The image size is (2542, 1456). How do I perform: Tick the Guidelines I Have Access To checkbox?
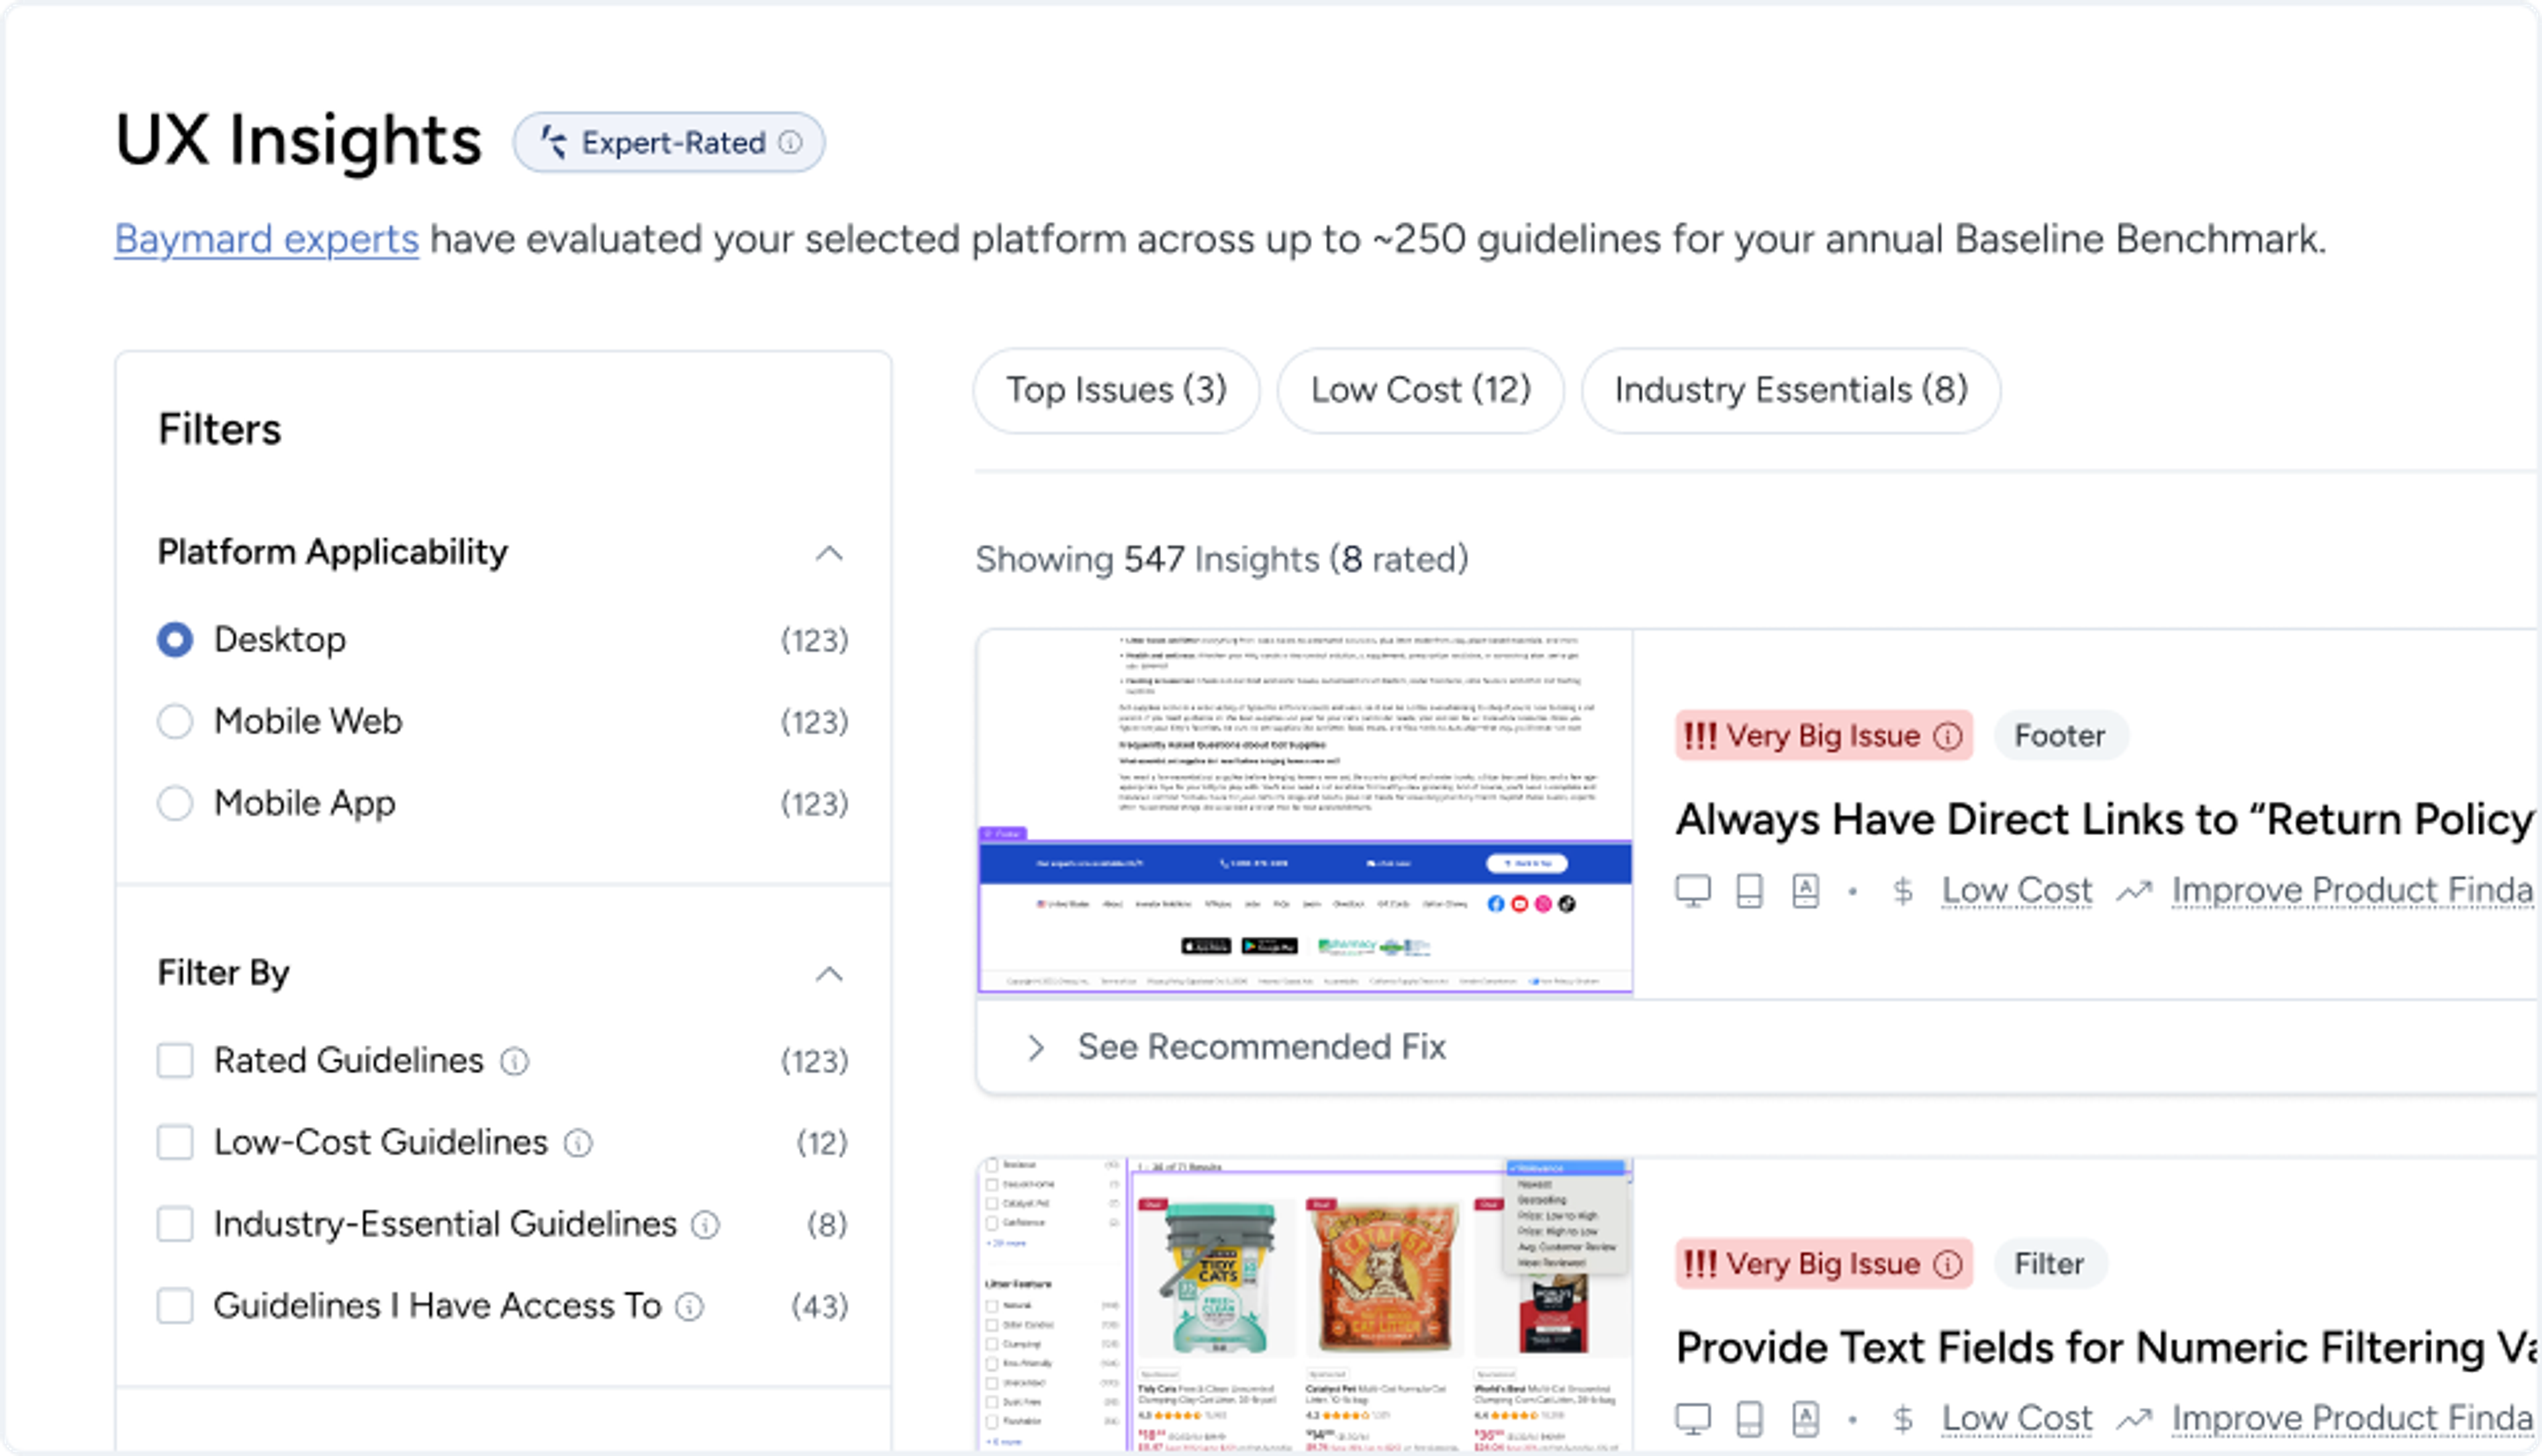coord(175,1307)
